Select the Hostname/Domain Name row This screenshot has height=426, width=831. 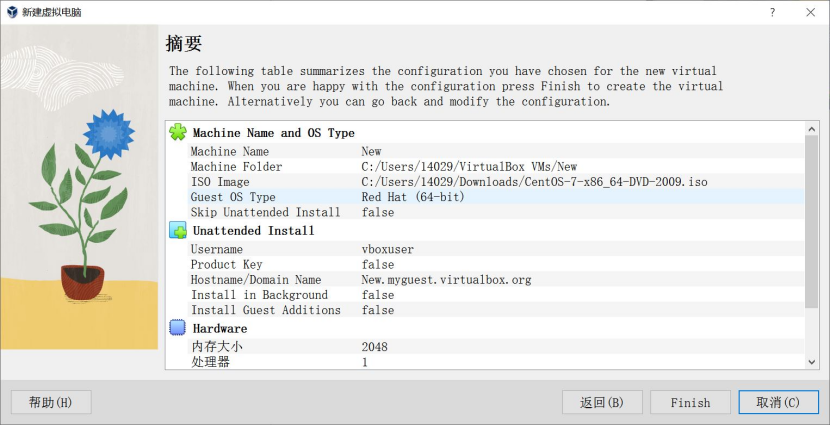coord(496,279)
